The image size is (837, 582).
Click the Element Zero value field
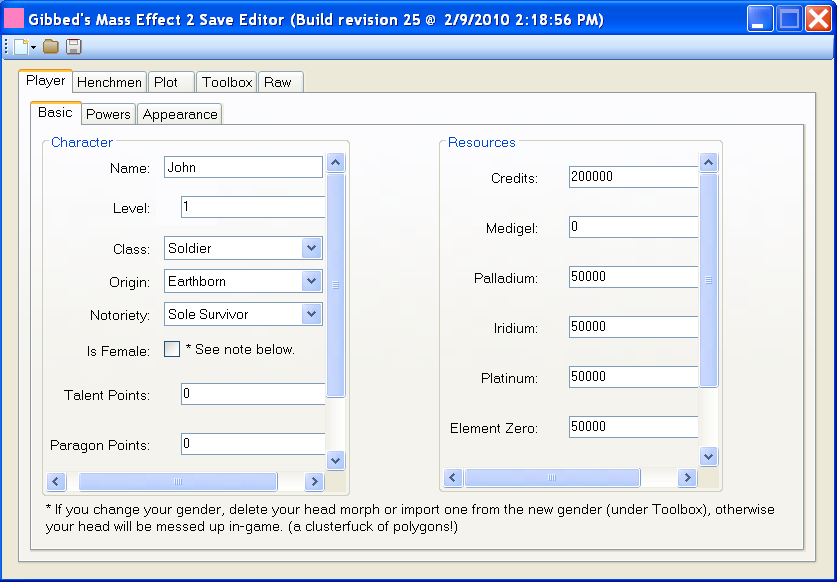634,427
